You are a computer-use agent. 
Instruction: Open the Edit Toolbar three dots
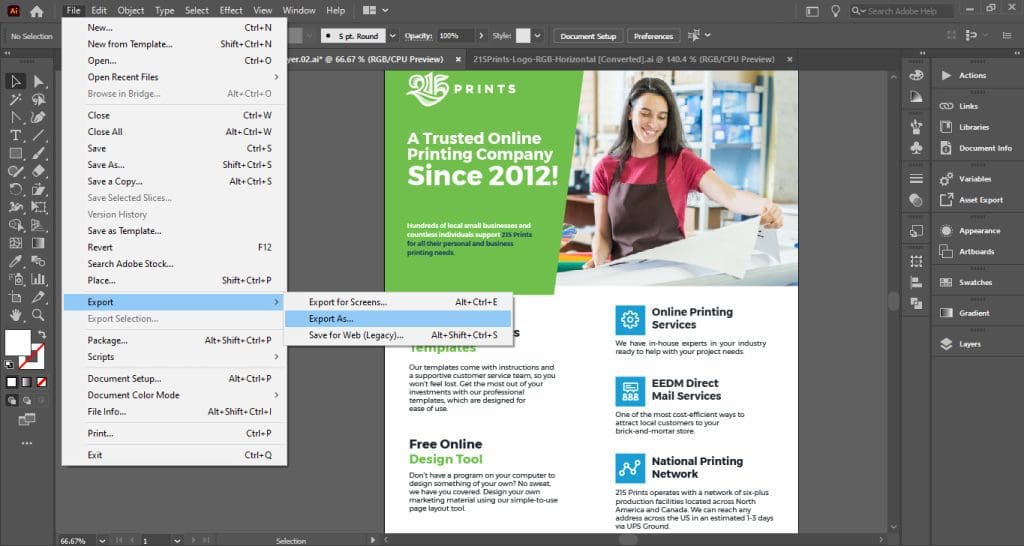coord(27,443)
